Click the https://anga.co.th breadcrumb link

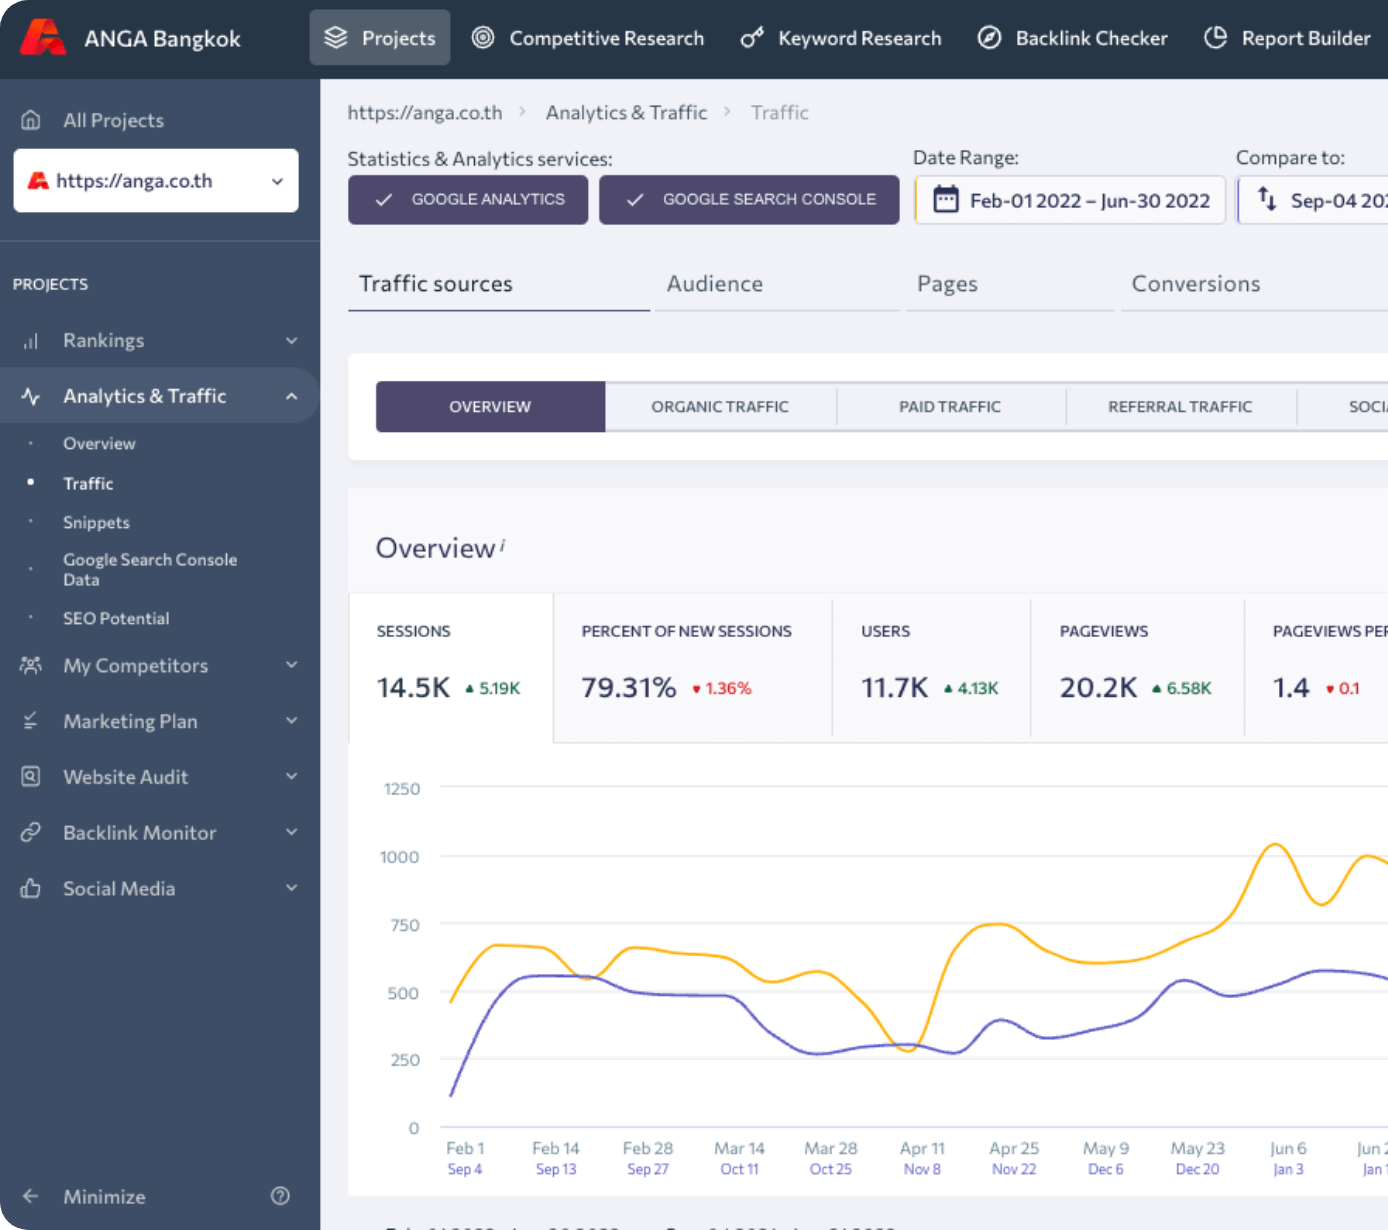(x=425, y=112)
